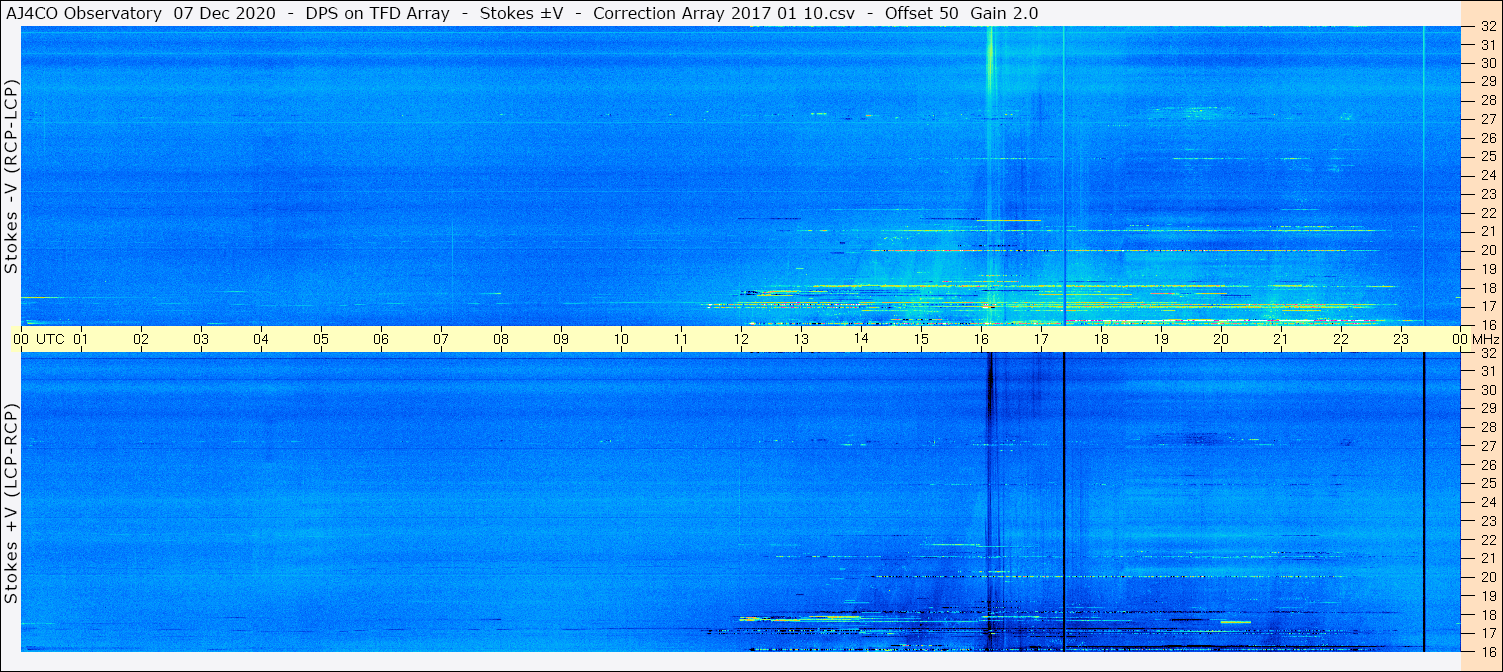The image size is (1503, 672).
Task: Click the 23 MHz label of the Stokes +V panel
Action: (x=1487, y=521)
